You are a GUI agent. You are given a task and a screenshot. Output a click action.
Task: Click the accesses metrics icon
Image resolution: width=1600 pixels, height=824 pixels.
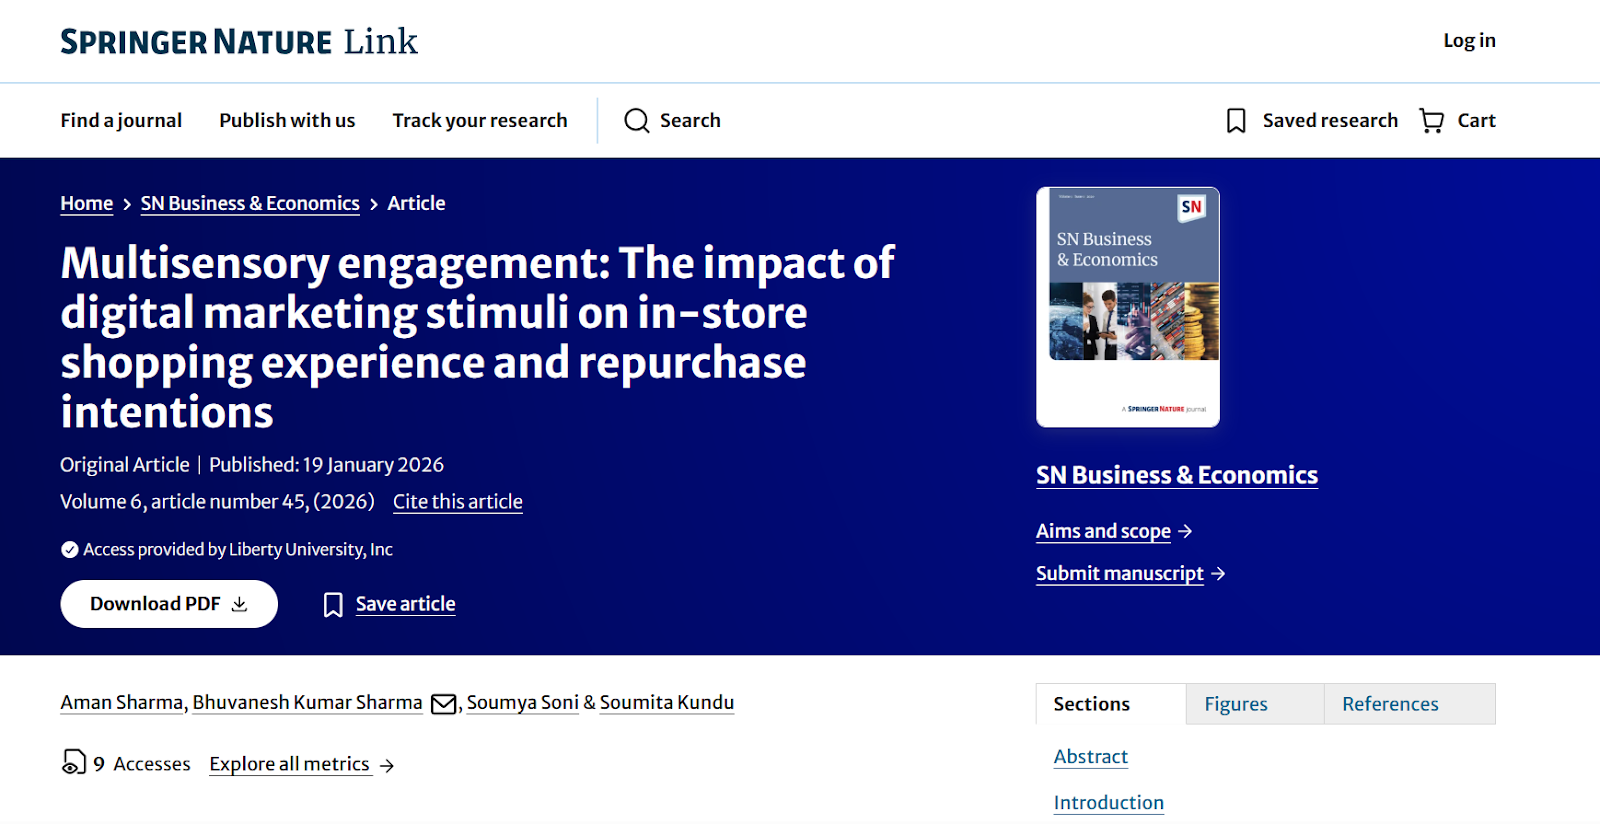(74, 763)
